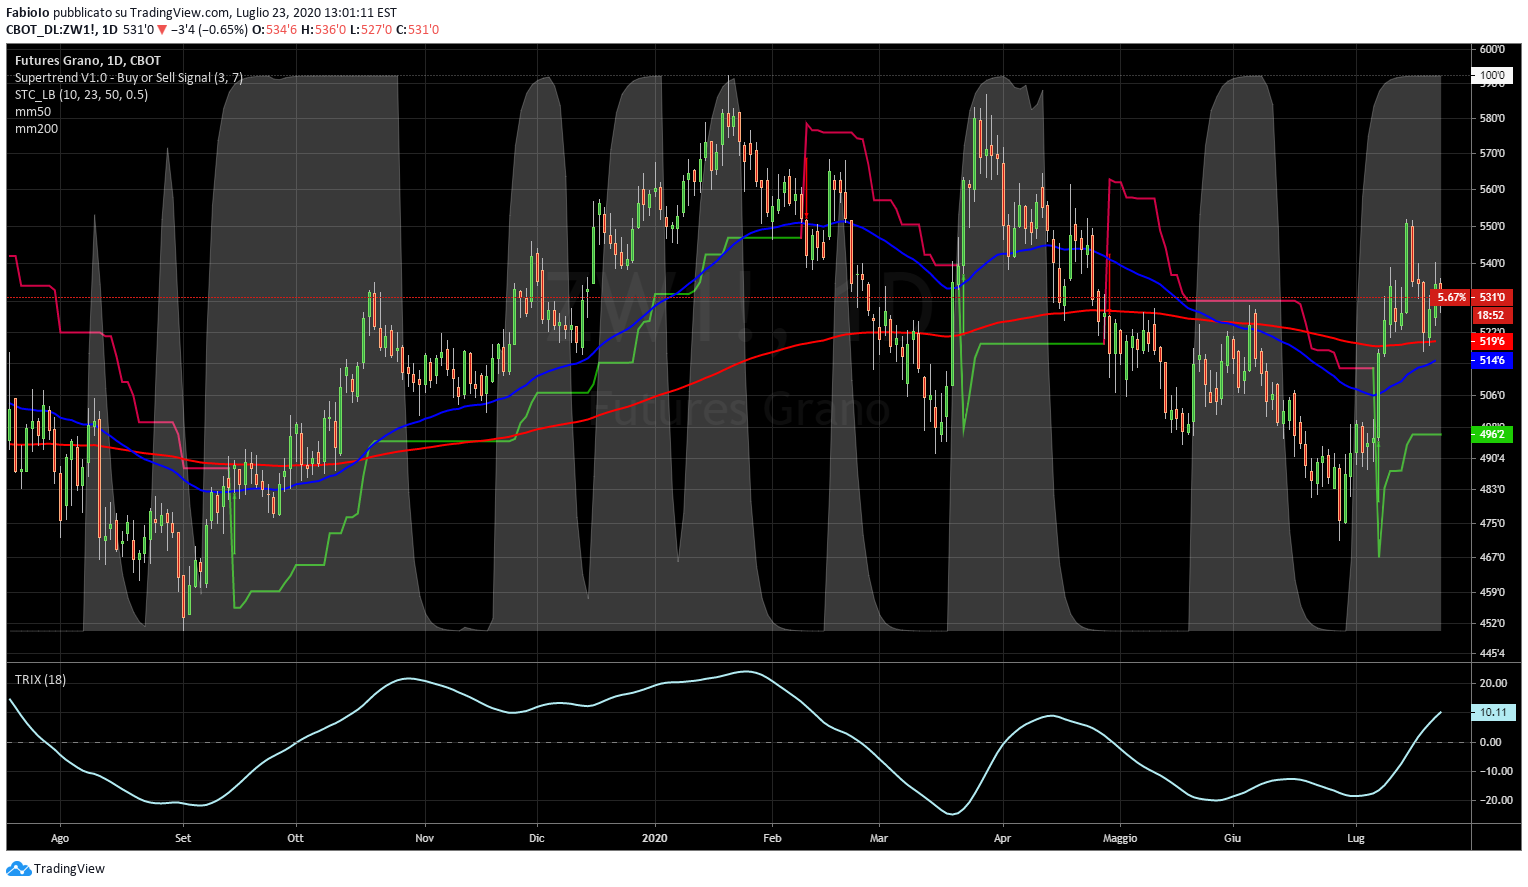
Task: Click the L:527'0 low value
Action: coord(372,30)
